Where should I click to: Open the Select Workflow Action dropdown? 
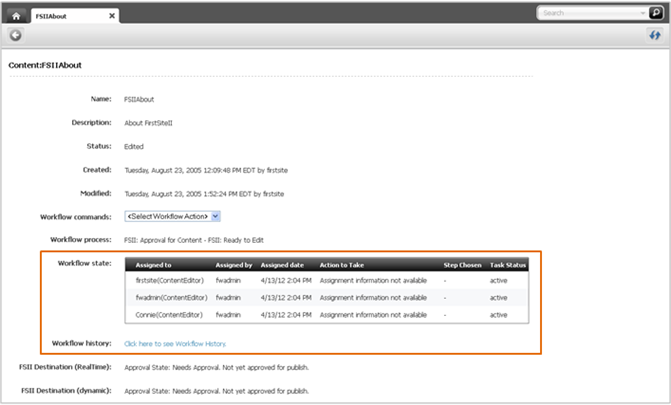coord(172,217)
